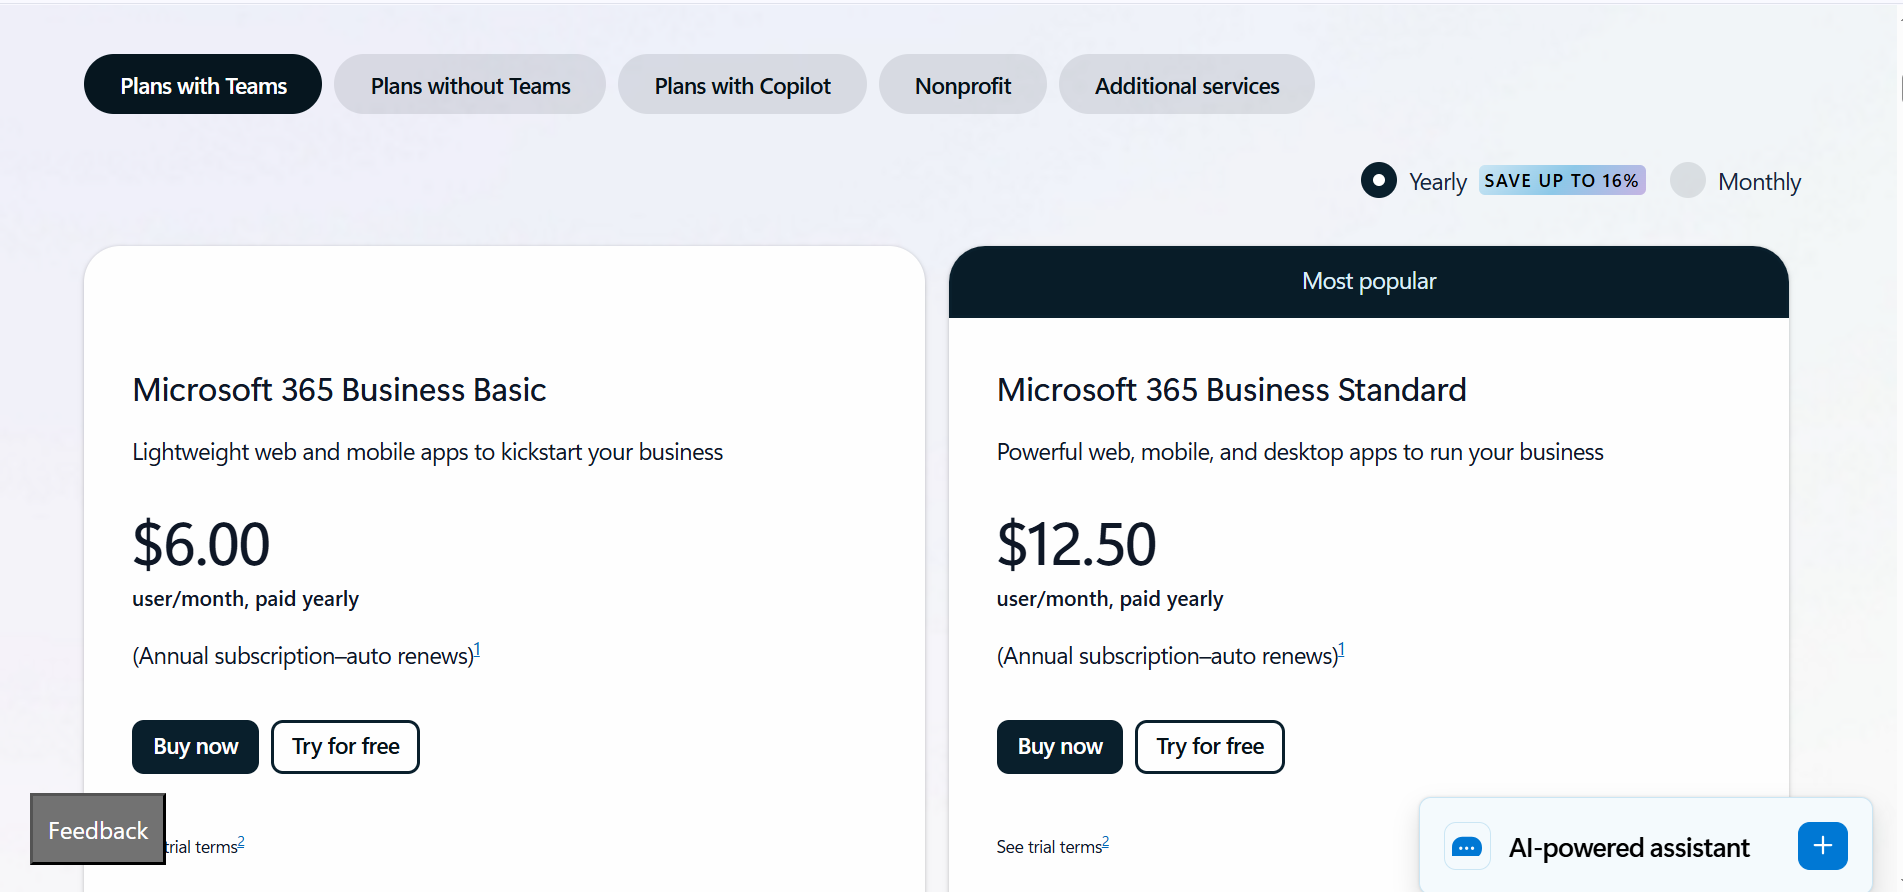This screenshot has width=1903, height=892.
Task: Click the Microsoft 365 Business Standard heading
Action: [x=1231, y=390]
